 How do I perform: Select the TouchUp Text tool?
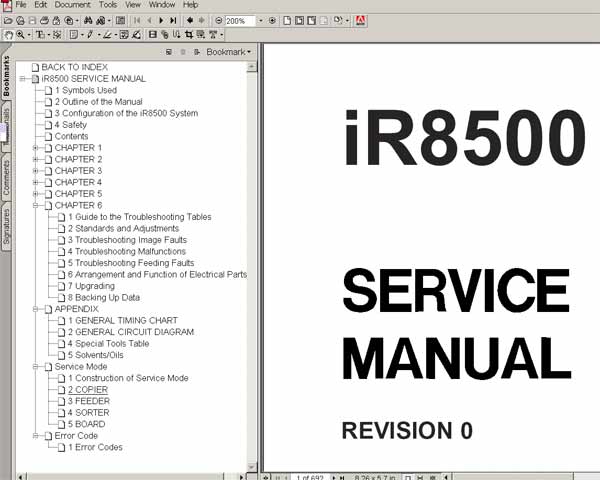pyautogui.click(x=213, y=35)
